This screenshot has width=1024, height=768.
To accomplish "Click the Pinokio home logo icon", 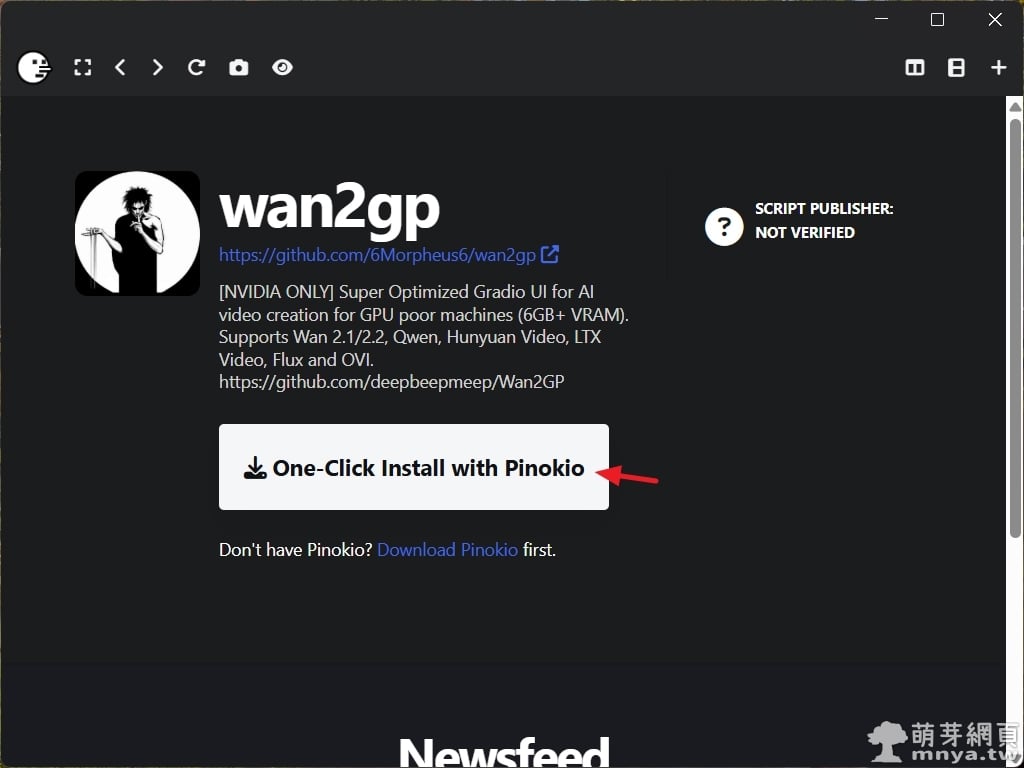I will 33,67.
